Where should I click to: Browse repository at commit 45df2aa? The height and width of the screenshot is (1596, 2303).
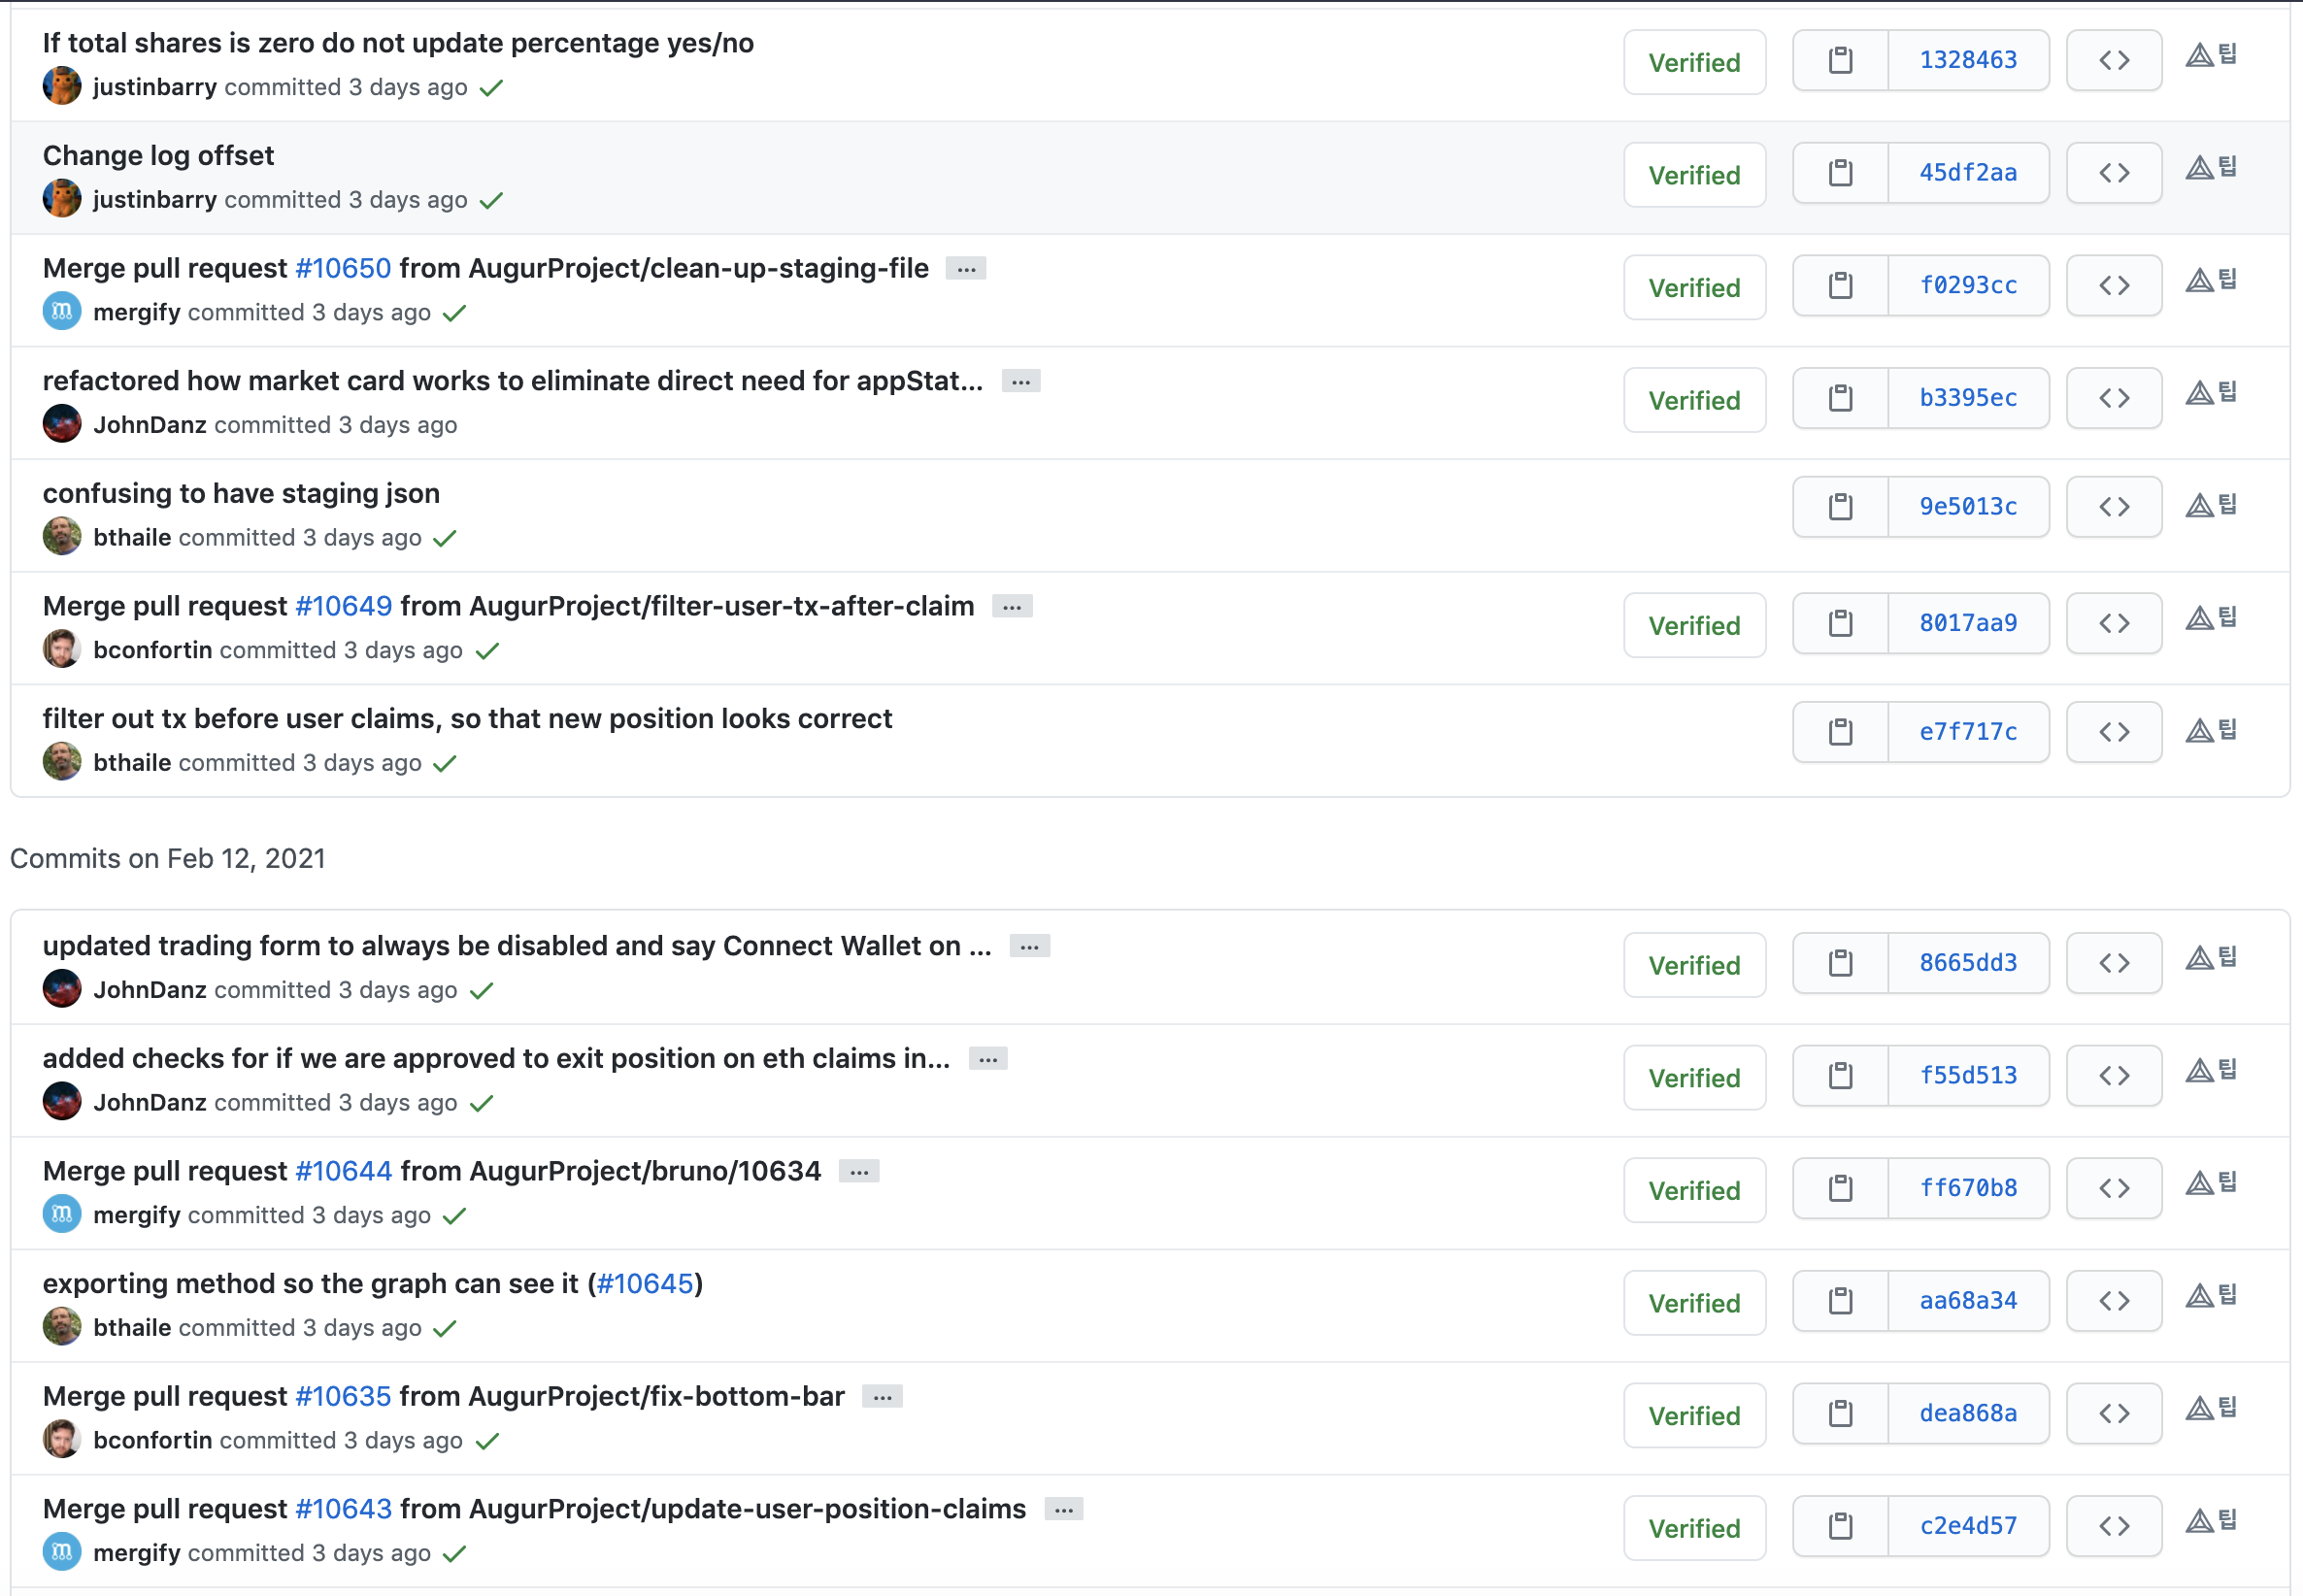coord(2113,173)
